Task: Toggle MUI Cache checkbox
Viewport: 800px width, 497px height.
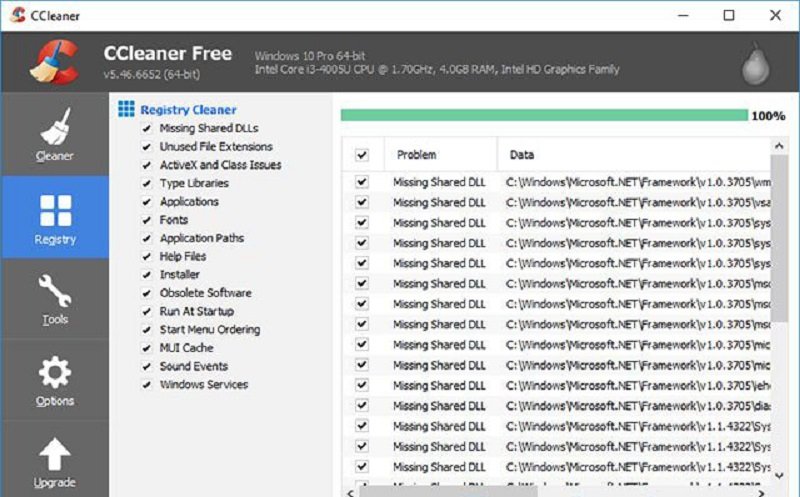Action: pyautogui.click(x=147, y=349)
